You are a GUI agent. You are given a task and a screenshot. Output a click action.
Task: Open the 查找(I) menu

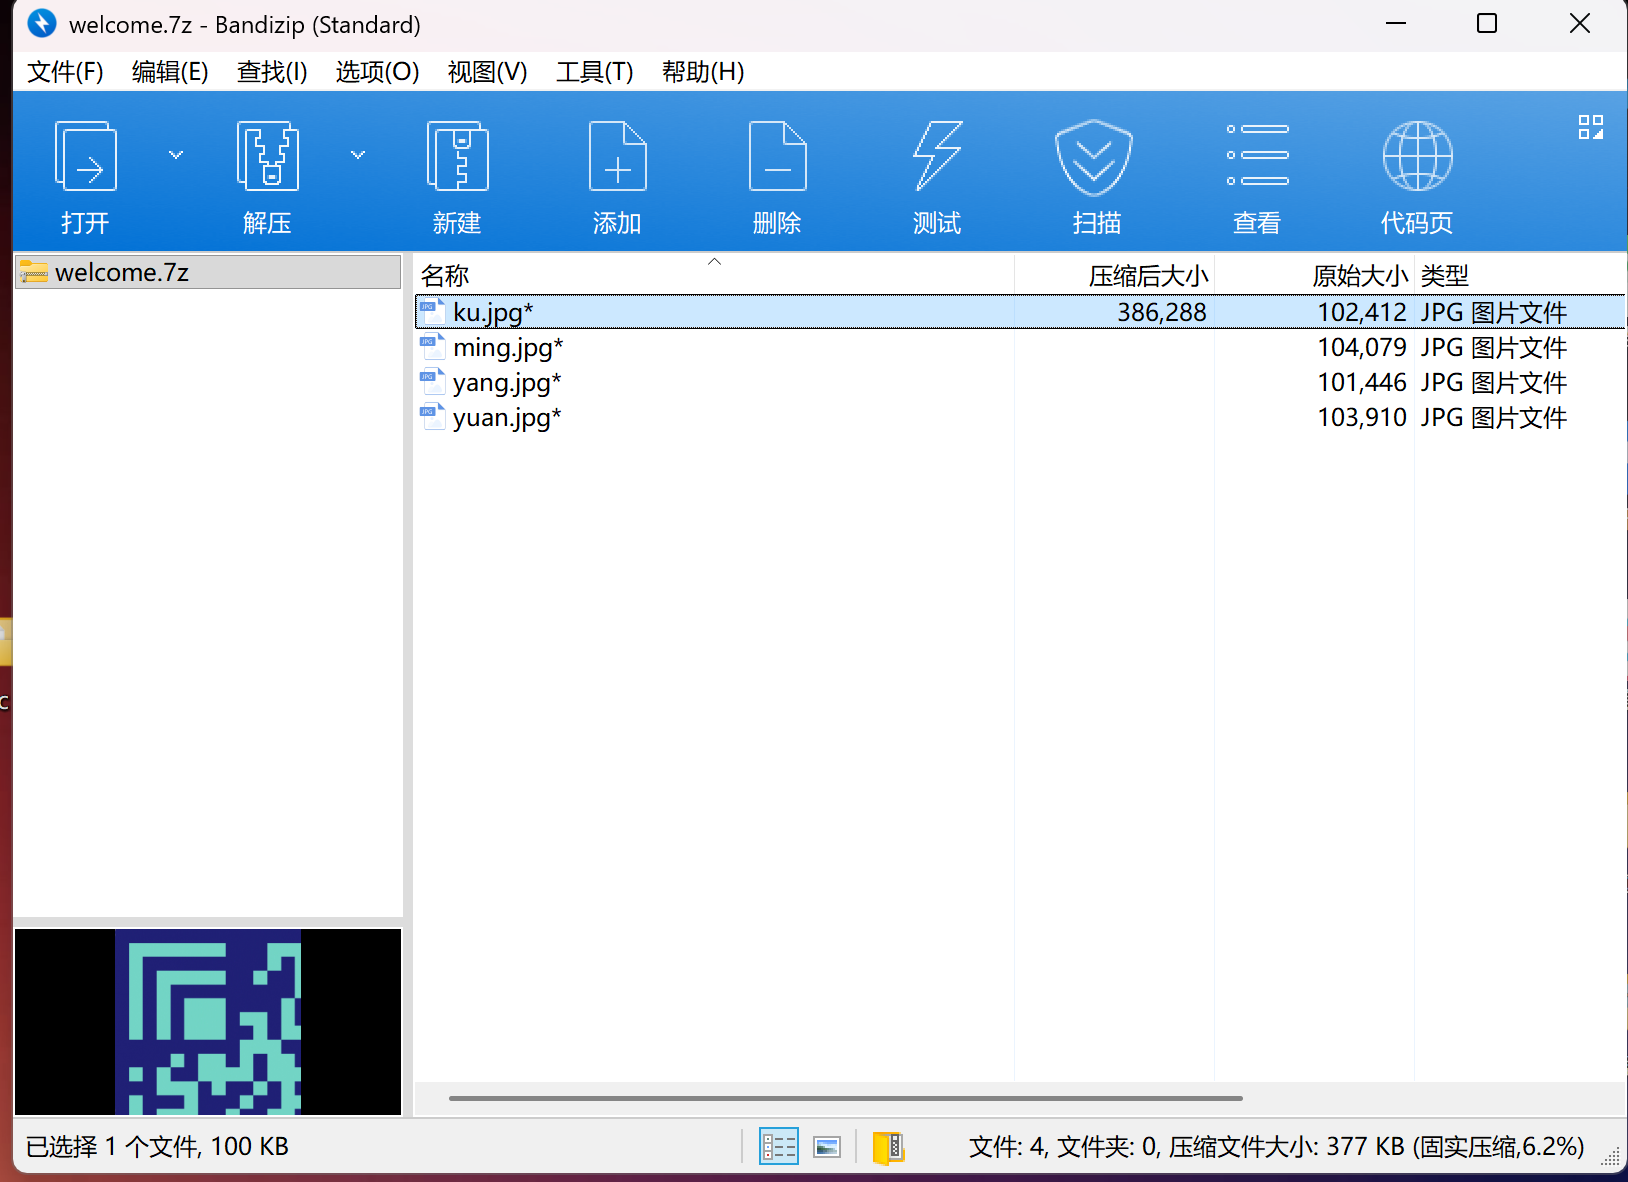point(272,72)
